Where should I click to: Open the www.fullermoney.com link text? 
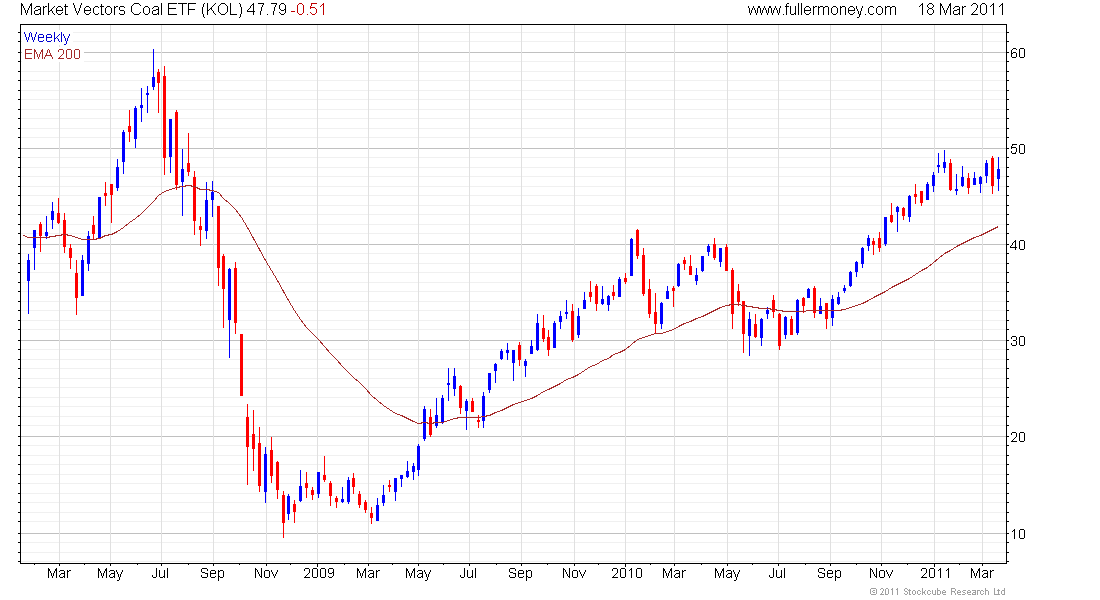click(x=822, y=10)
